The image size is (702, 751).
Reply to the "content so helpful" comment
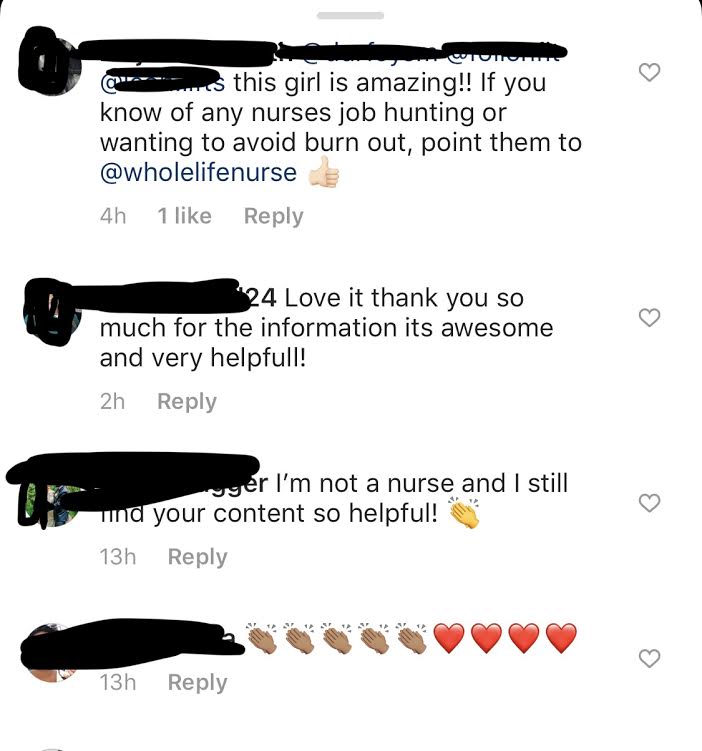click(197, 557)
